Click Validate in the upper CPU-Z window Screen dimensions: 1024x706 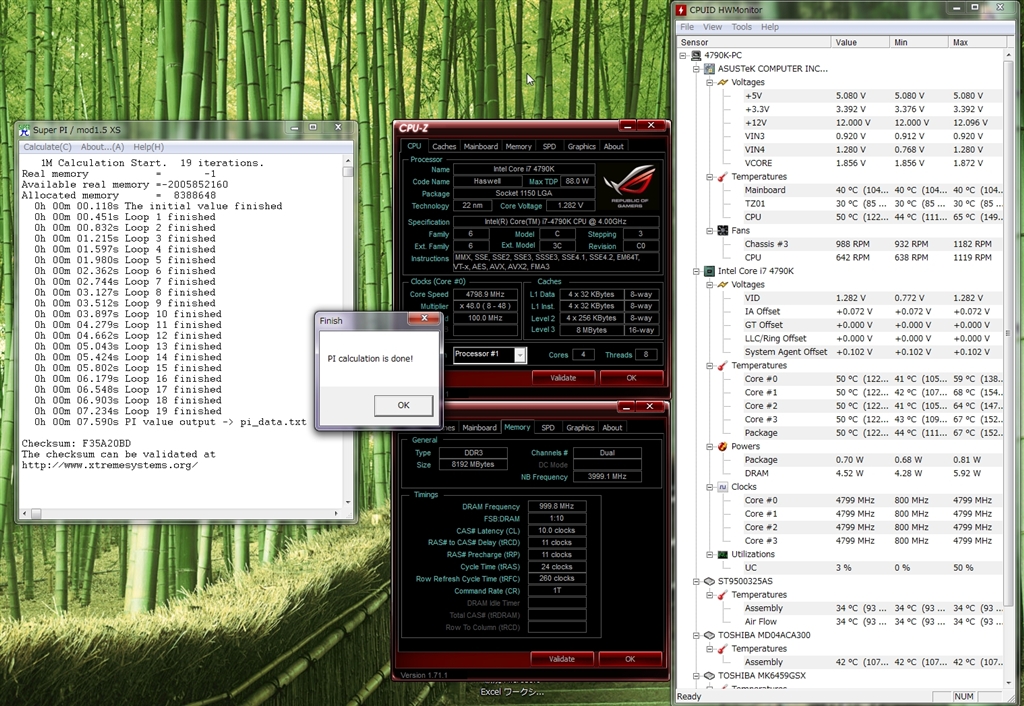tap(562, 378)
